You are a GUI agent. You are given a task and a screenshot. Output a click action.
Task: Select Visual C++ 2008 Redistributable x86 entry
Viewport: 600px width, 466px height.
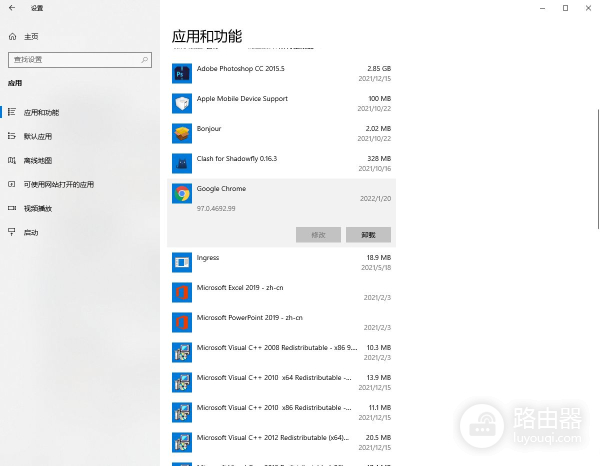281,352
